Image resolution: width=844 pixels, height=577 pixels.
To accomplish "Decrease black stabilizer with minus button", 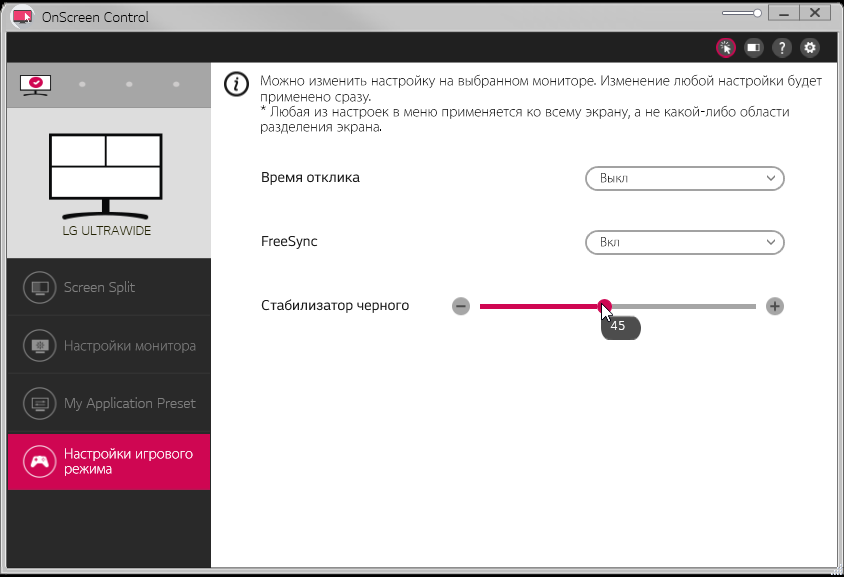I will (461, 306).
